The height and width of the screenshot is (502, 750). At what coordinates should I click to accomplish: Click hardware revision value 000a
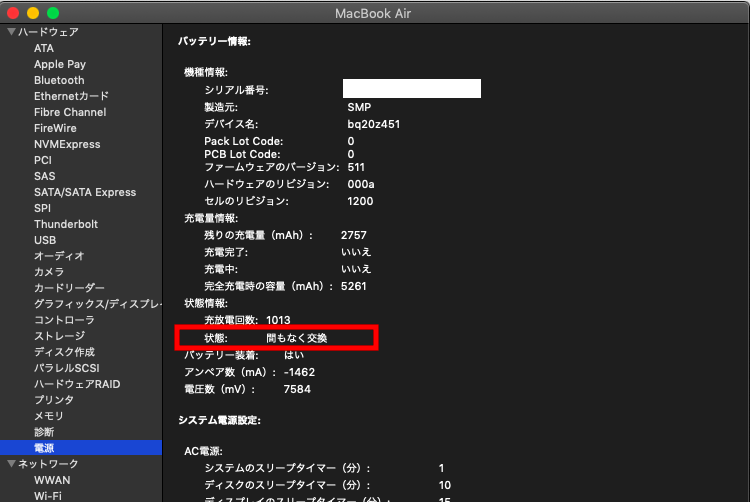361,184
